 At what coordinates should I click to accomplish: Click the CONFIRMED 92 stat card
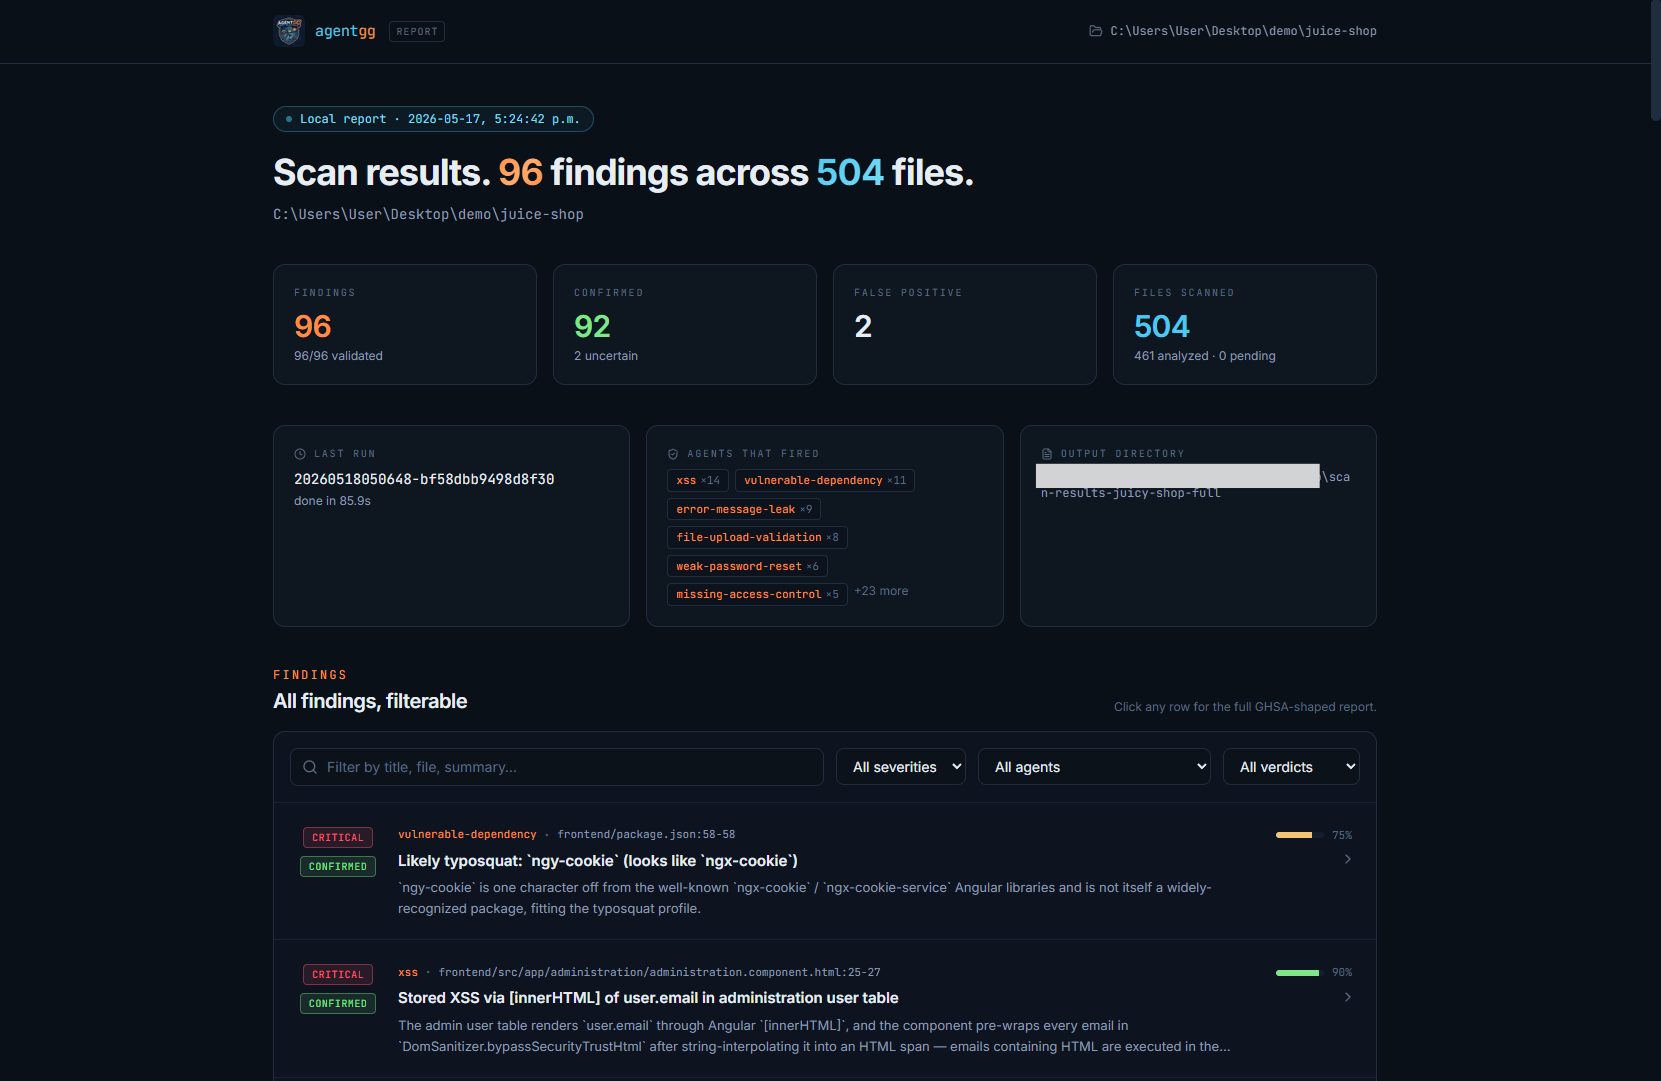pyautogui.click(x=685, y=325)
